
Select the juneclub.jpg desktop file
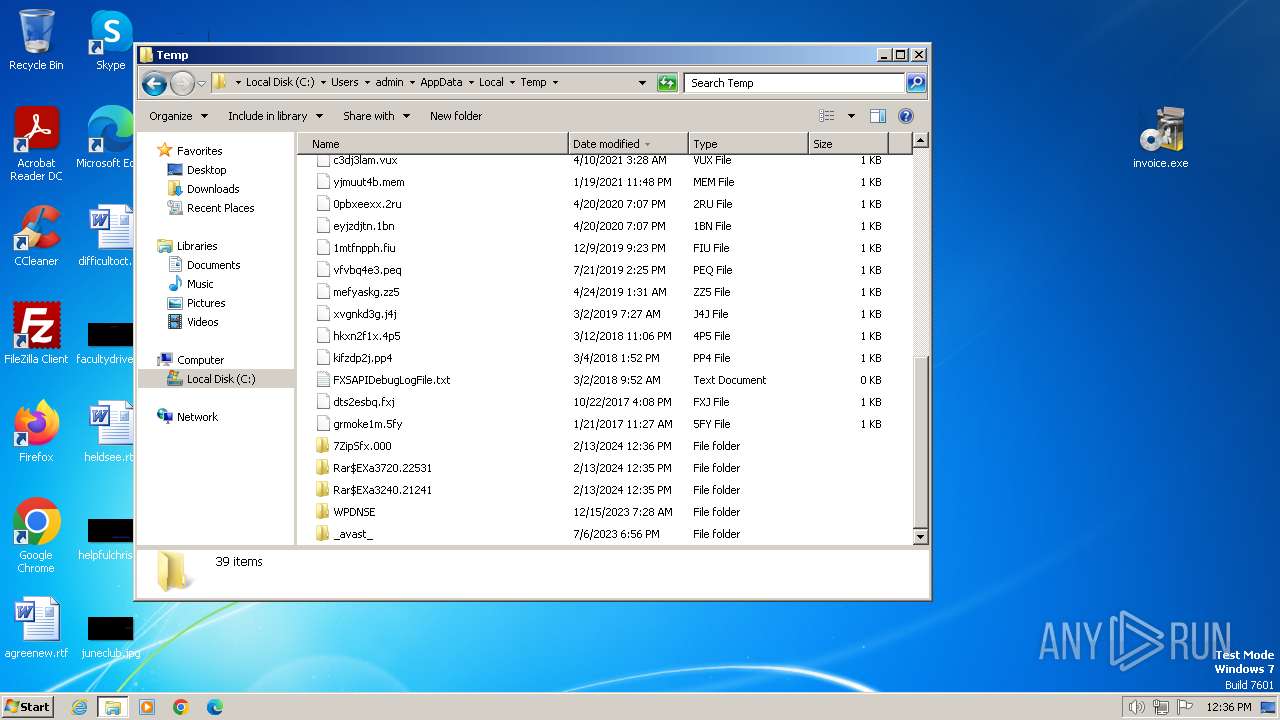click(x=110, y=638)
